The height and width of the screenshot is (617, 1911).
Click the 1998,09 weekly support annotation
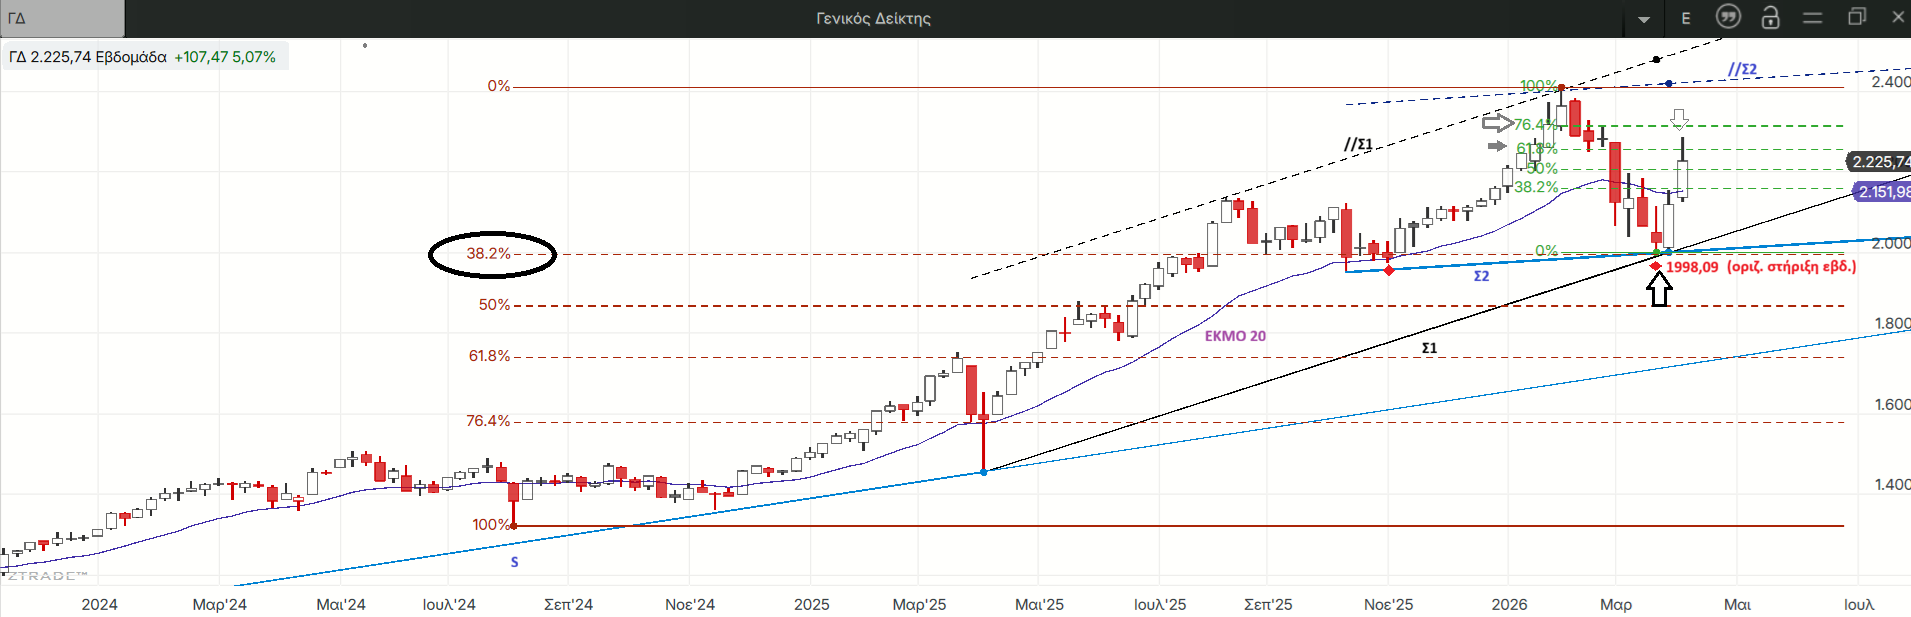click(x=1760, y=267)
